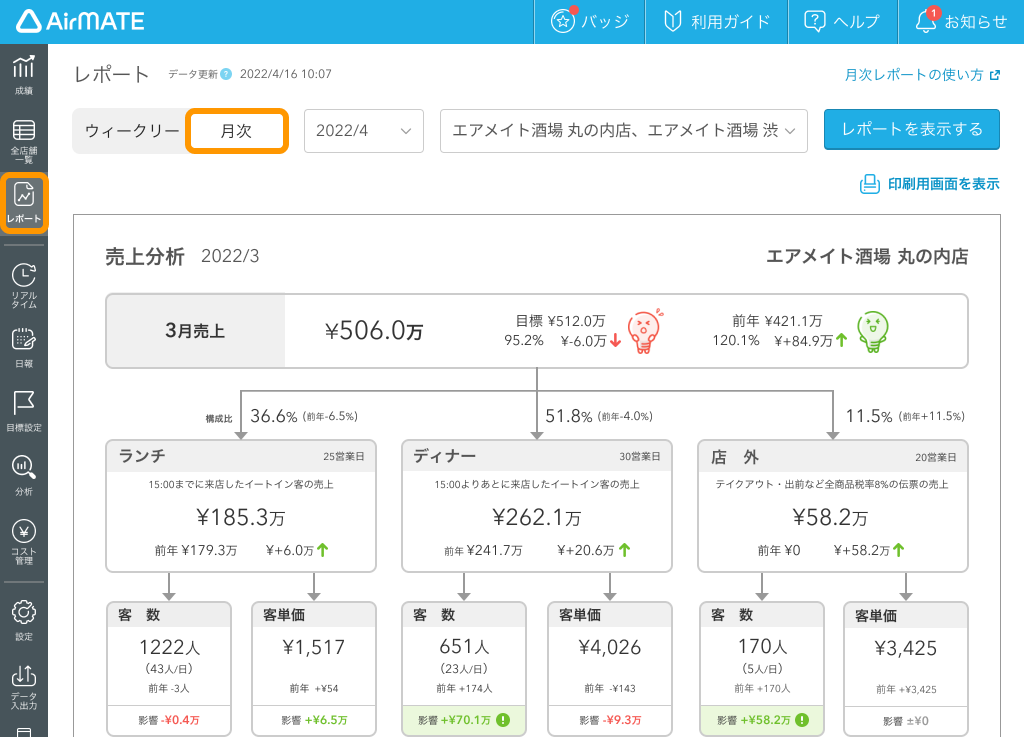This screenshot has width=1024, height=737.
Task: Open the 利用ガイド in the header
Action: pos(716,21)
